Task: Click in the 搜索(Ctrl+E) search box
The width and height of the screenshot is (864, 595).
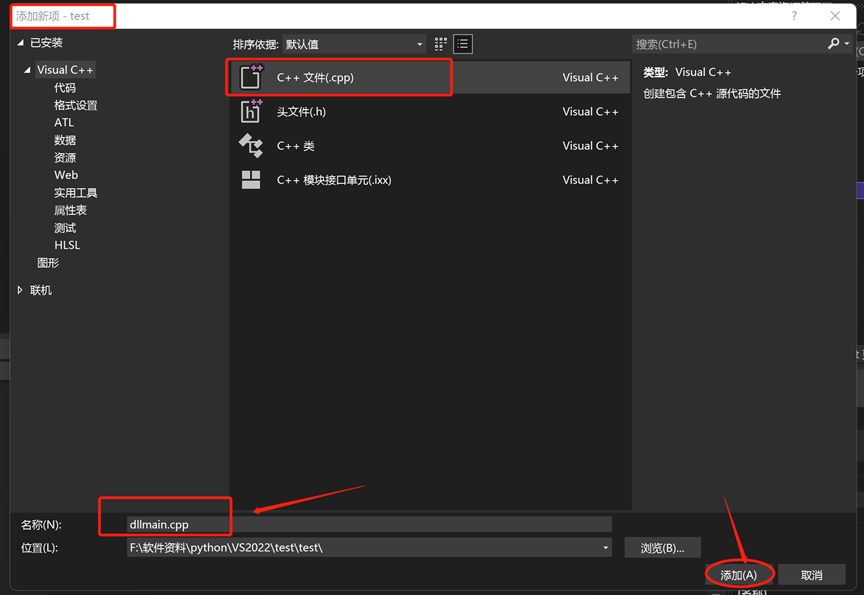Action: point(728,44)
